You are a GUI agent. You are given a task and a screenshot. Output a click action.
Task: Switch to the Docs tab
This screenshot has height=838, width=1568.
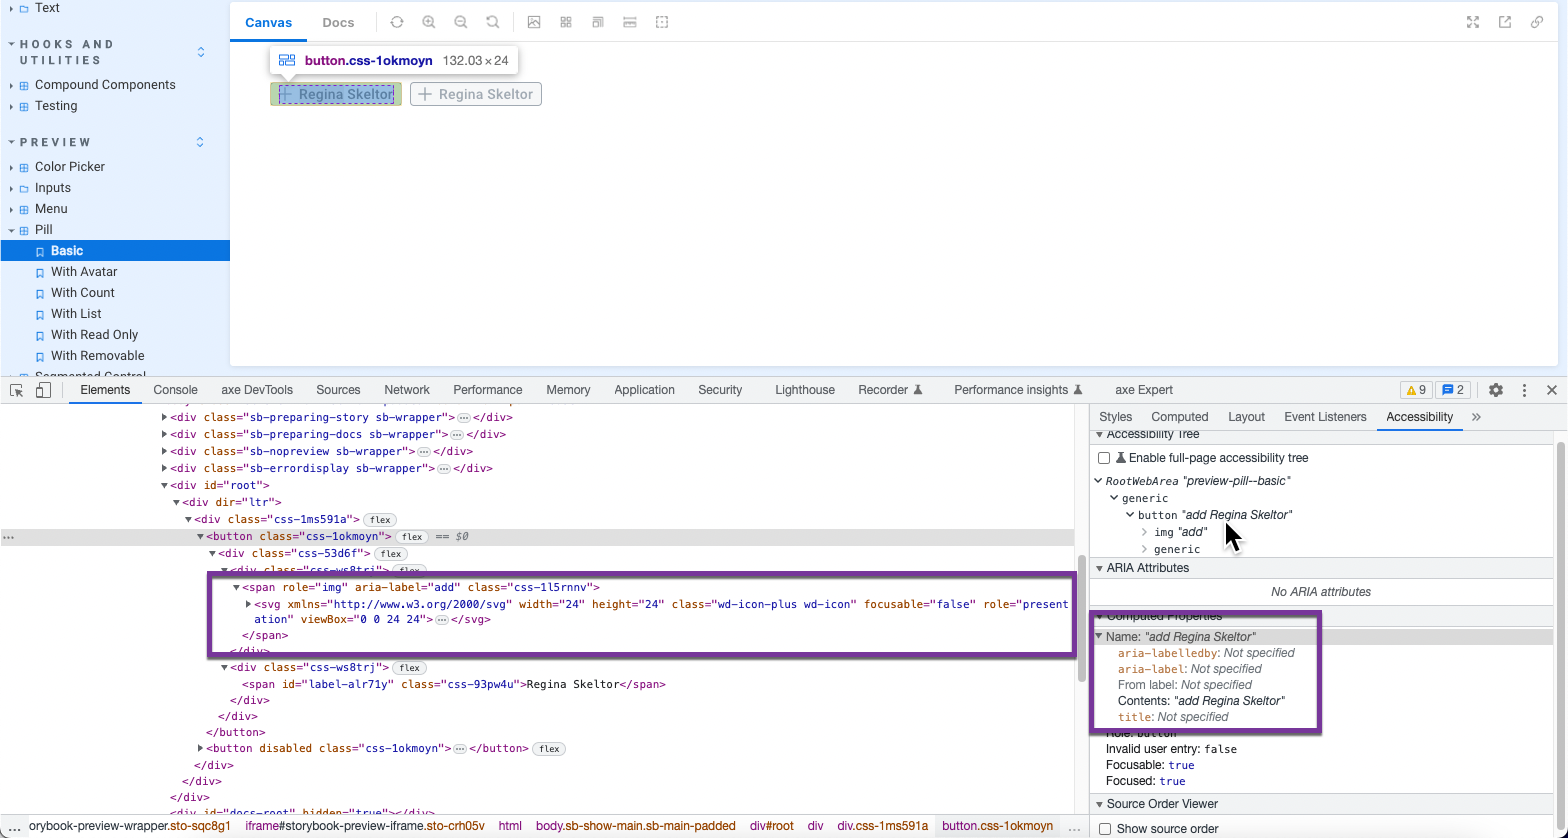pos(338,22)
